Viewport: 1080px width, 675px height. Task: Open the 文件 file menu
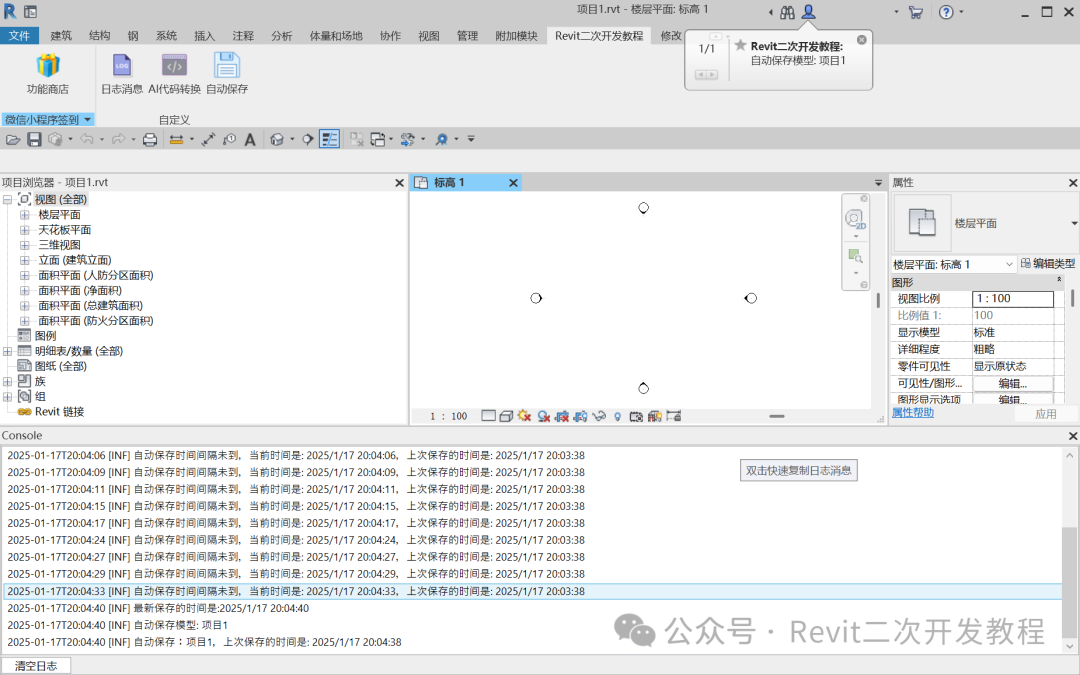tap(19, 36)
